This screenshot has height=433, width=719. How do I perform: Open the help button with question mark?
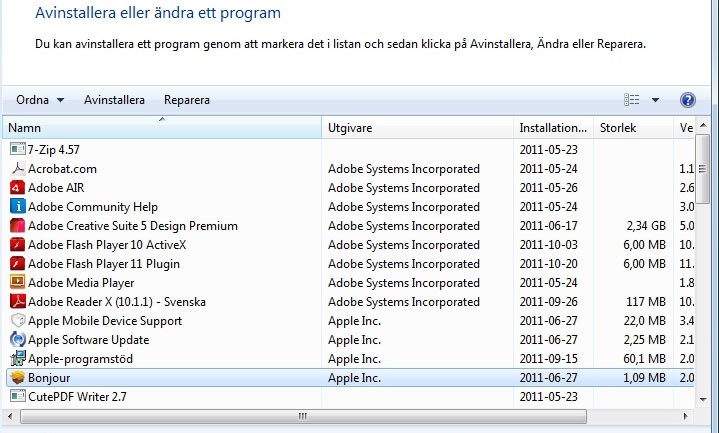687,100
